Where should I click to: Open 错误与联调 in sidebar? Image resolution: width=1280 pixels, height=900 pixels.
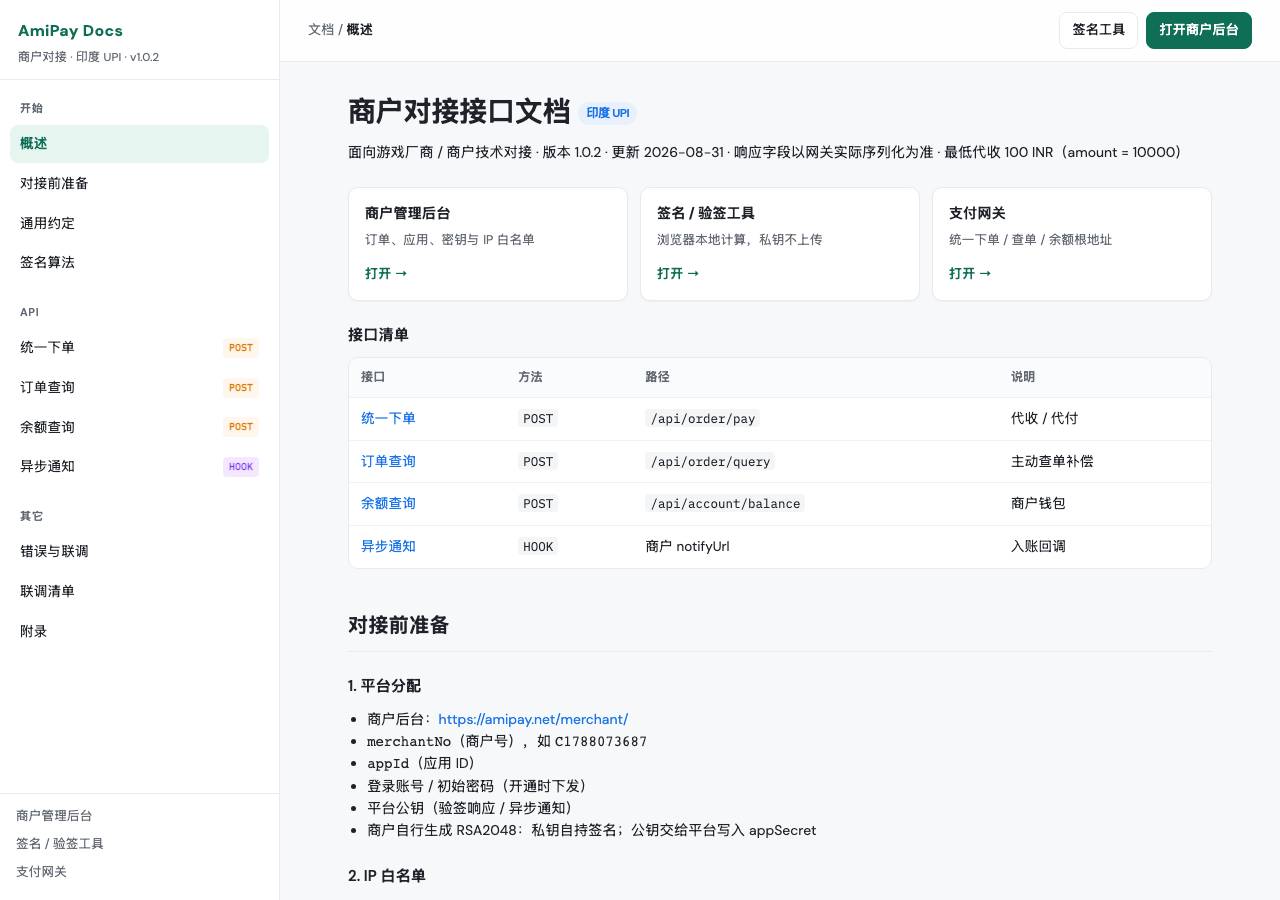[139, 551]
